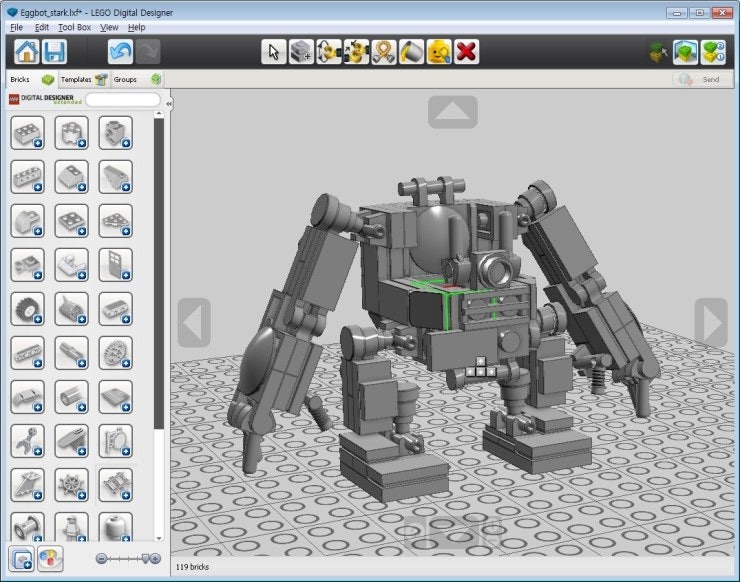
Task: Open the File menu
Action: point(17,27)
